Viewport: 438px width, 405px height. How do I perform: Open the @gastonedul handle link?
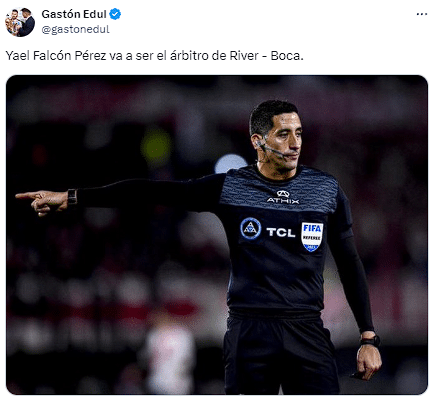(75, 30)
